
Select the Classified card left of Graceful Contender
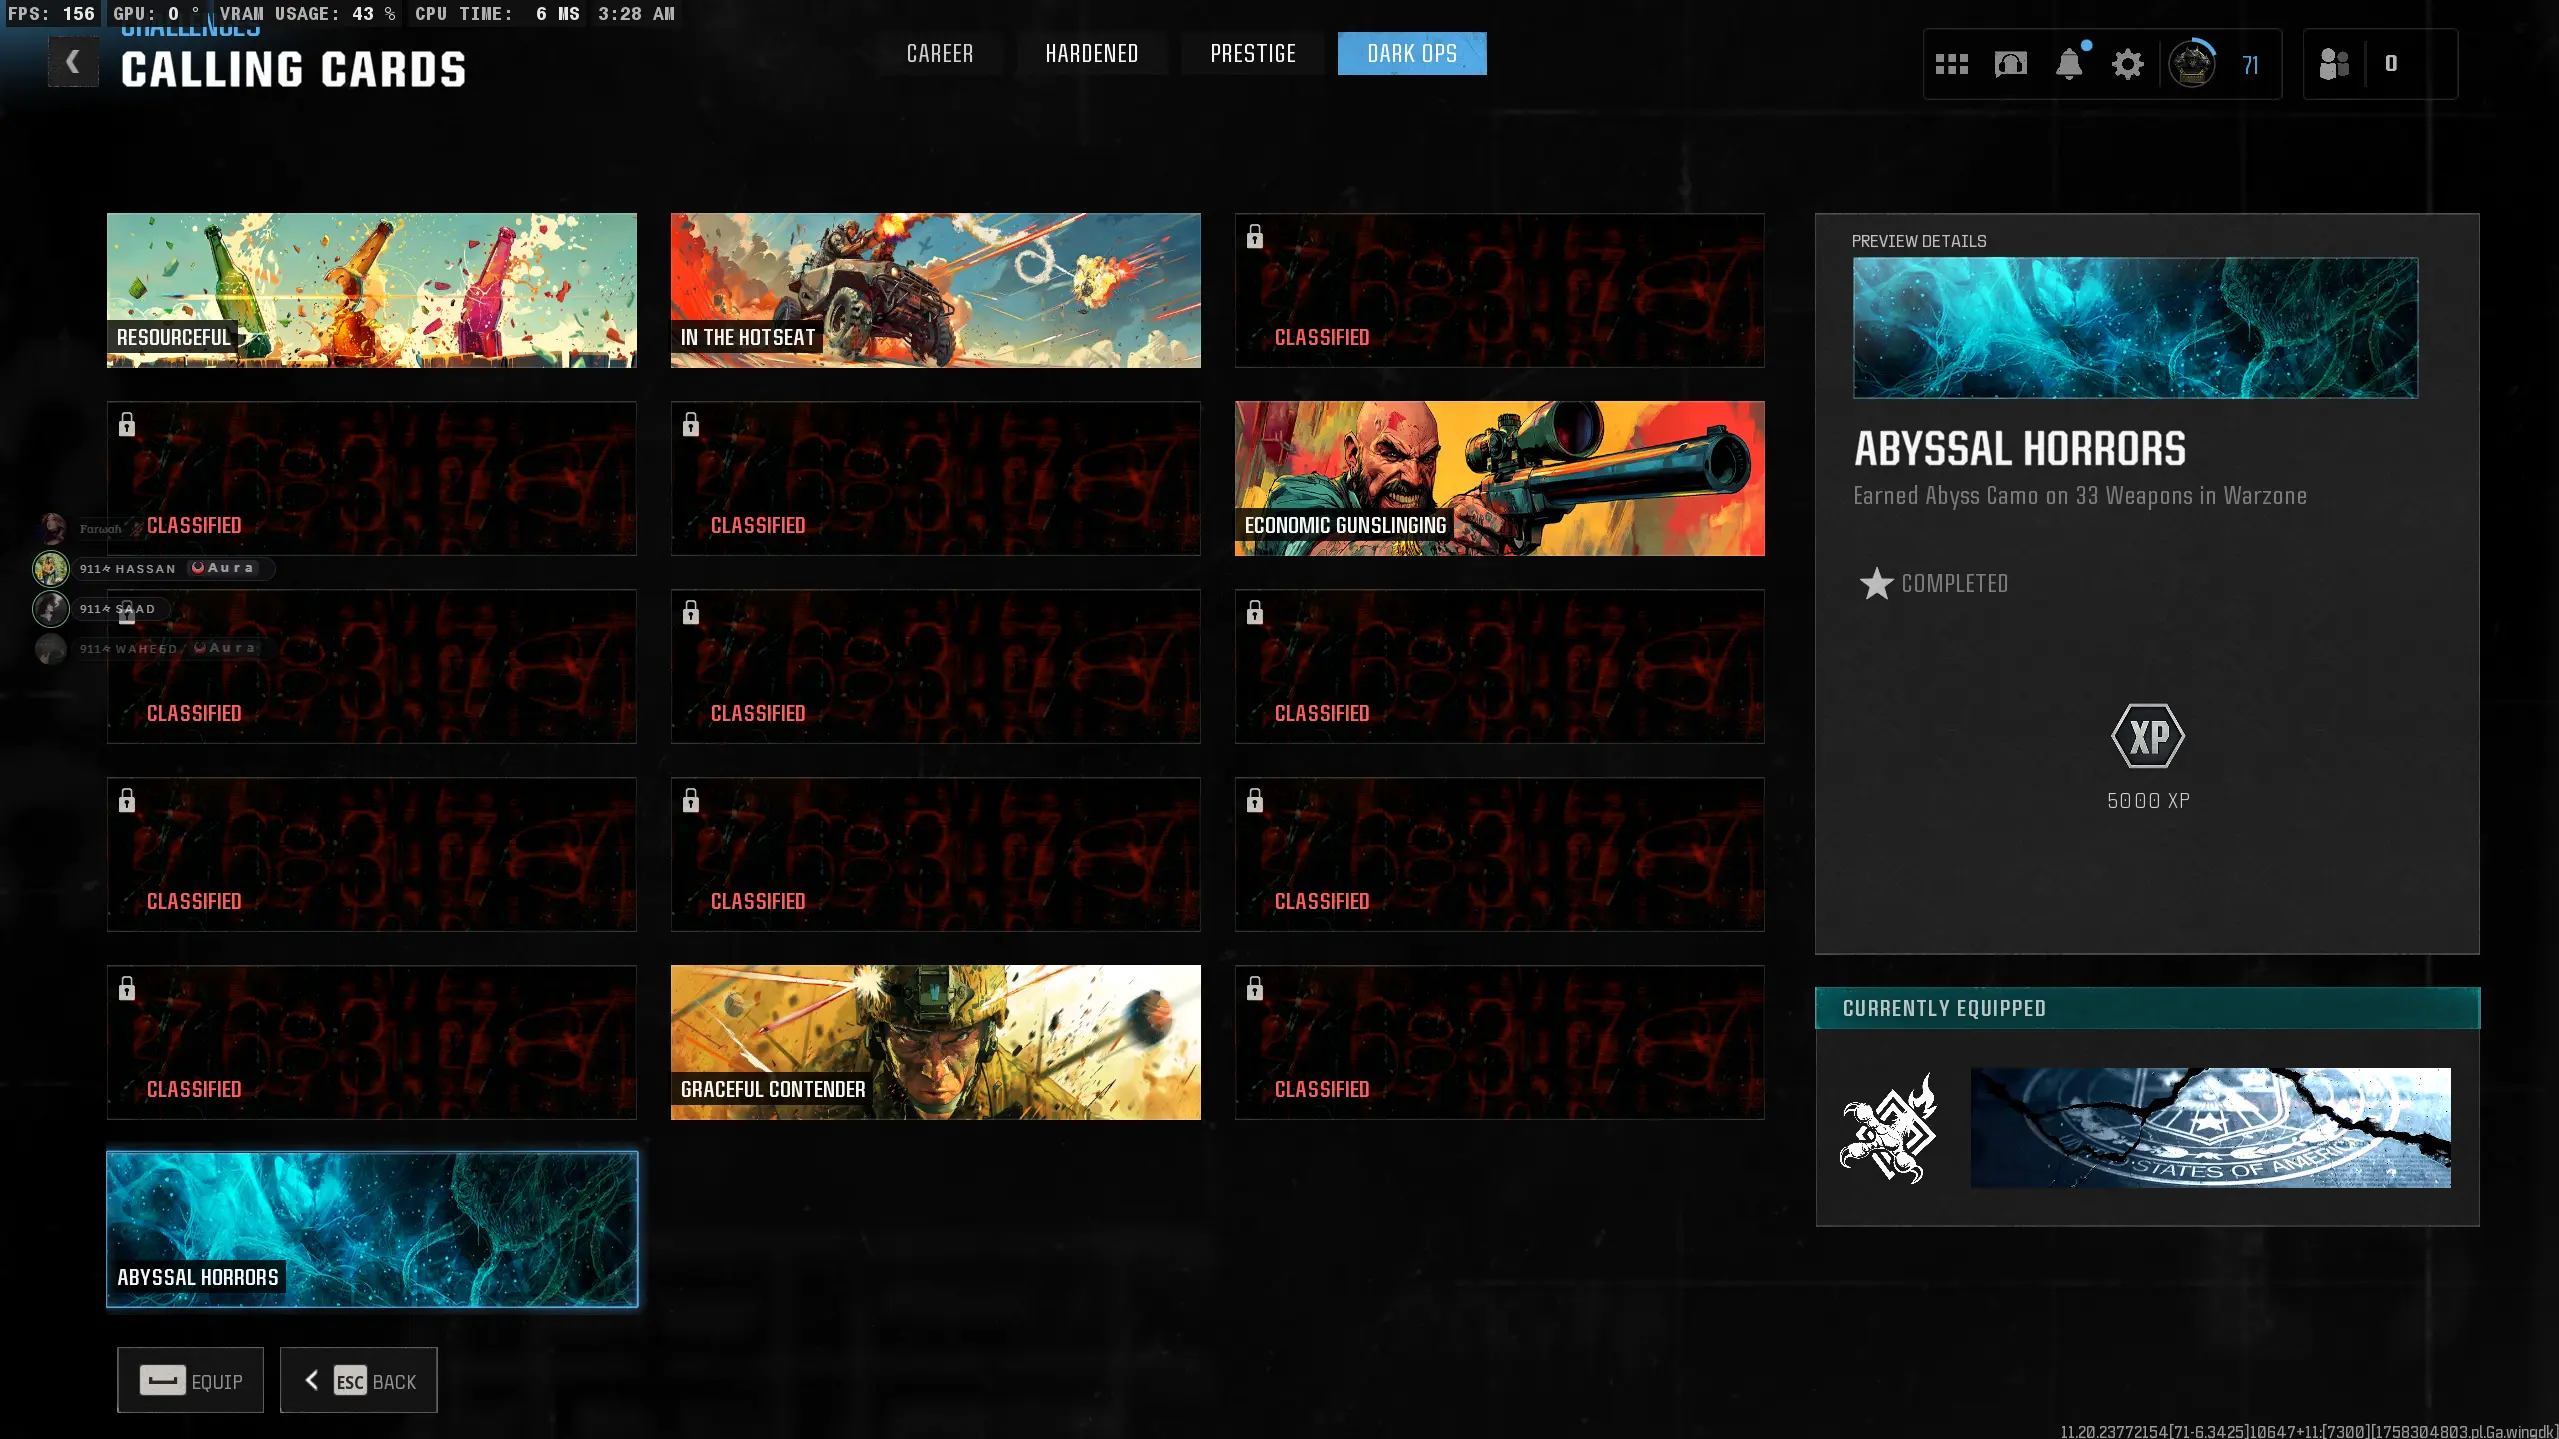[372, 1042]
